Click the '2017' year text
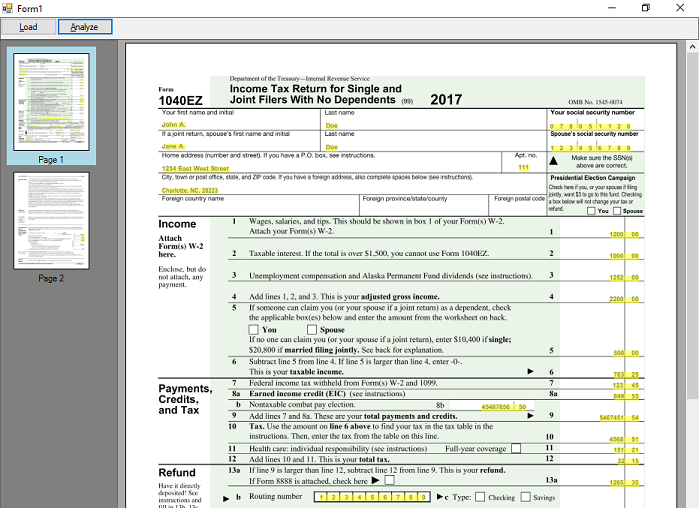The width and height of the screenshot is (699, 508). (x=446, y=100)
